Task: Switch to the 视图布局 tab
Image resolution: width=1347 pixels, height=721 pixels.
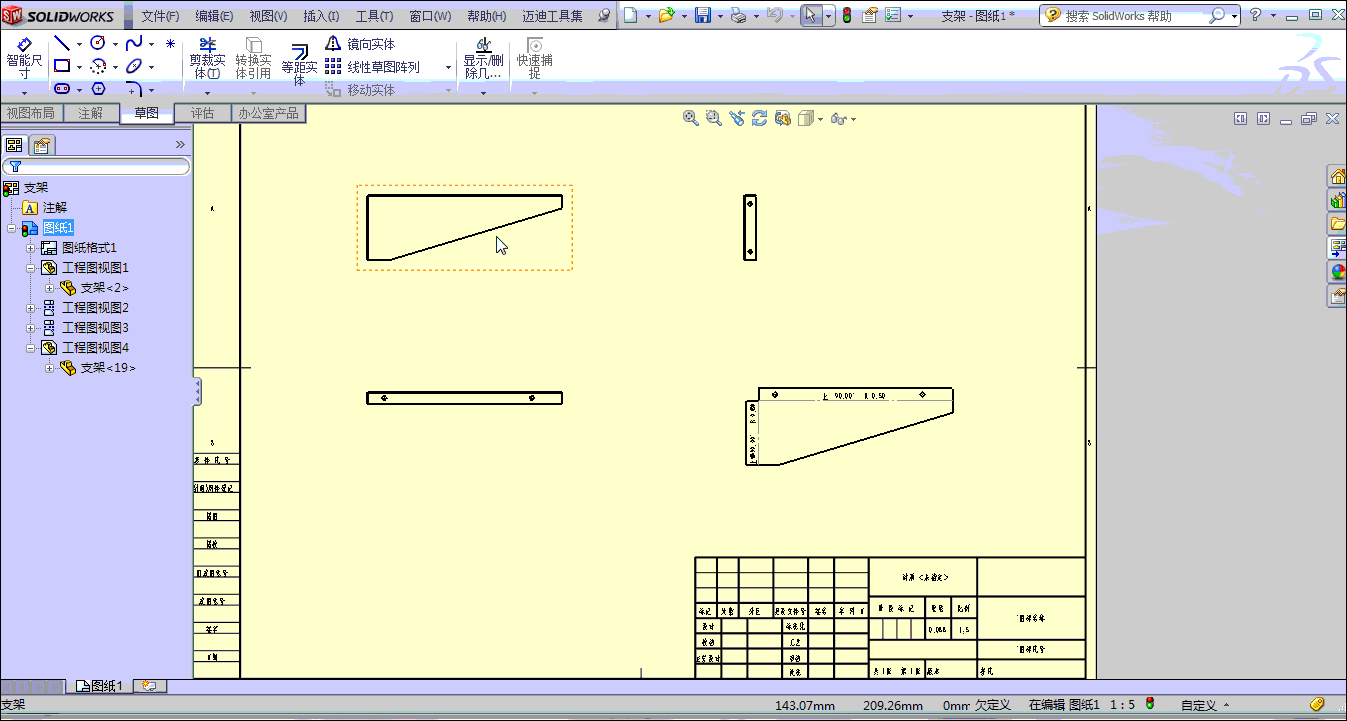Action: 30,113
